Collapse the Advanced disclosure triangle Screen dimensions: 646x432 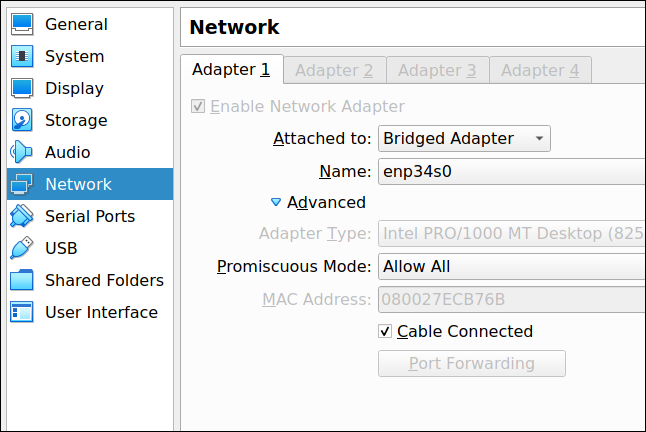(x=276, y=202)
